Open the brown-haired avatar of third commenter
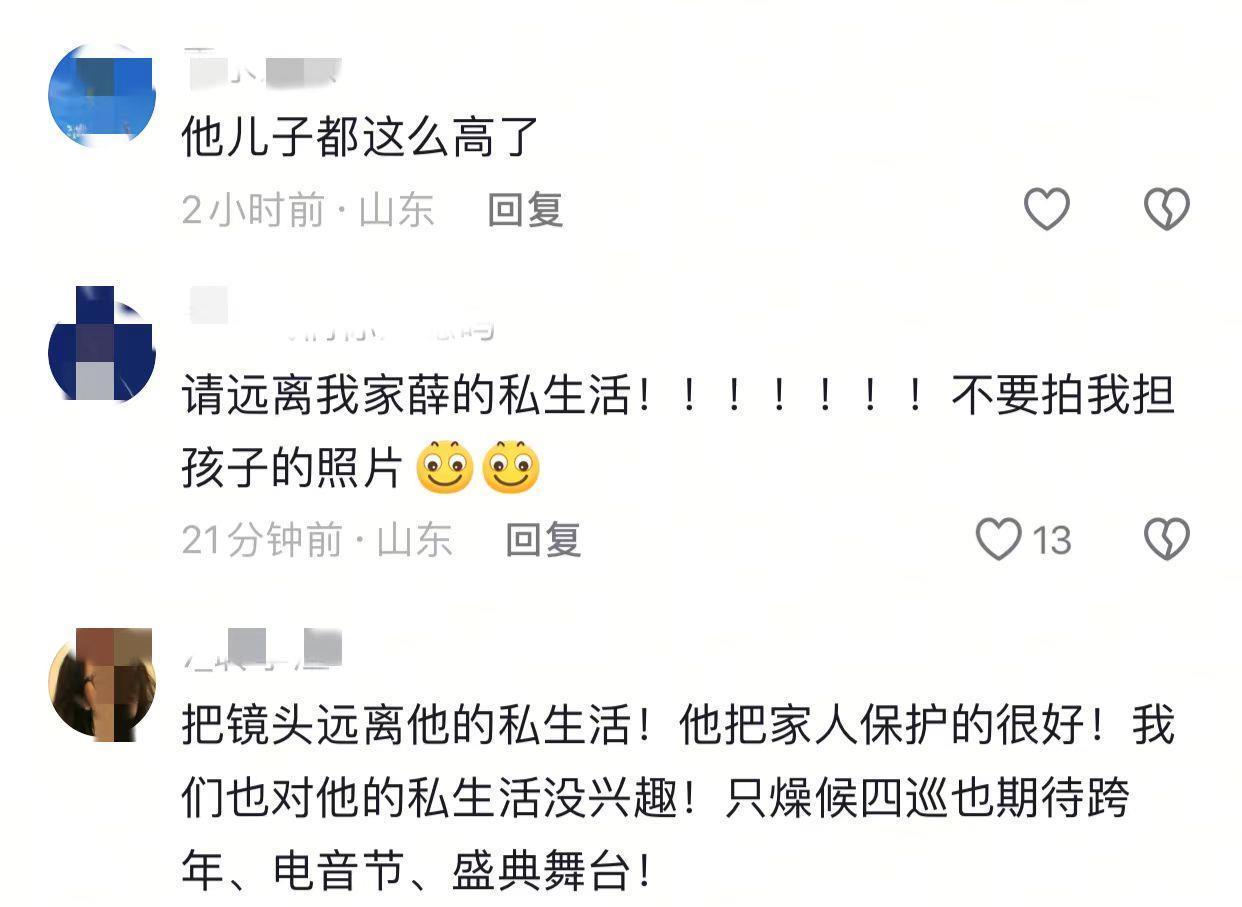The image size is (1242, 907). click(x=102, y=684)
